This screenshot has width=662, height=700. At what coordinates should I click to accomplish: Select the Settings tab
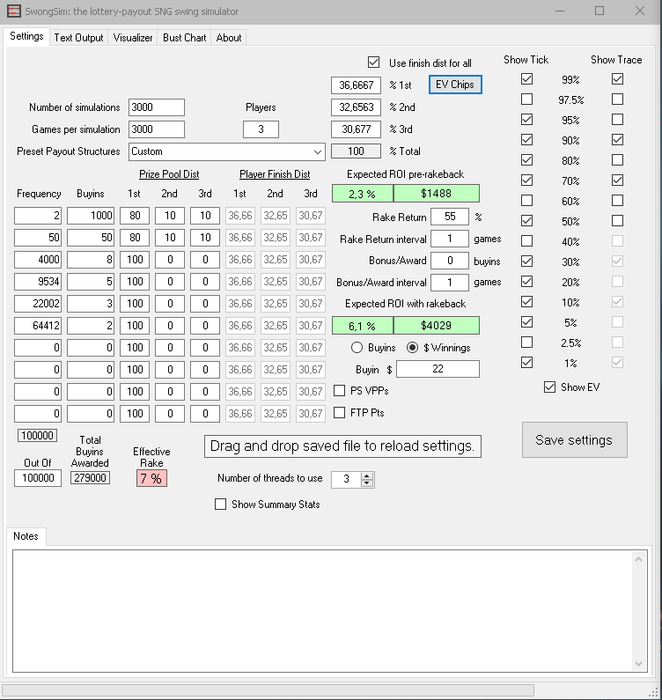pos(26,37)
